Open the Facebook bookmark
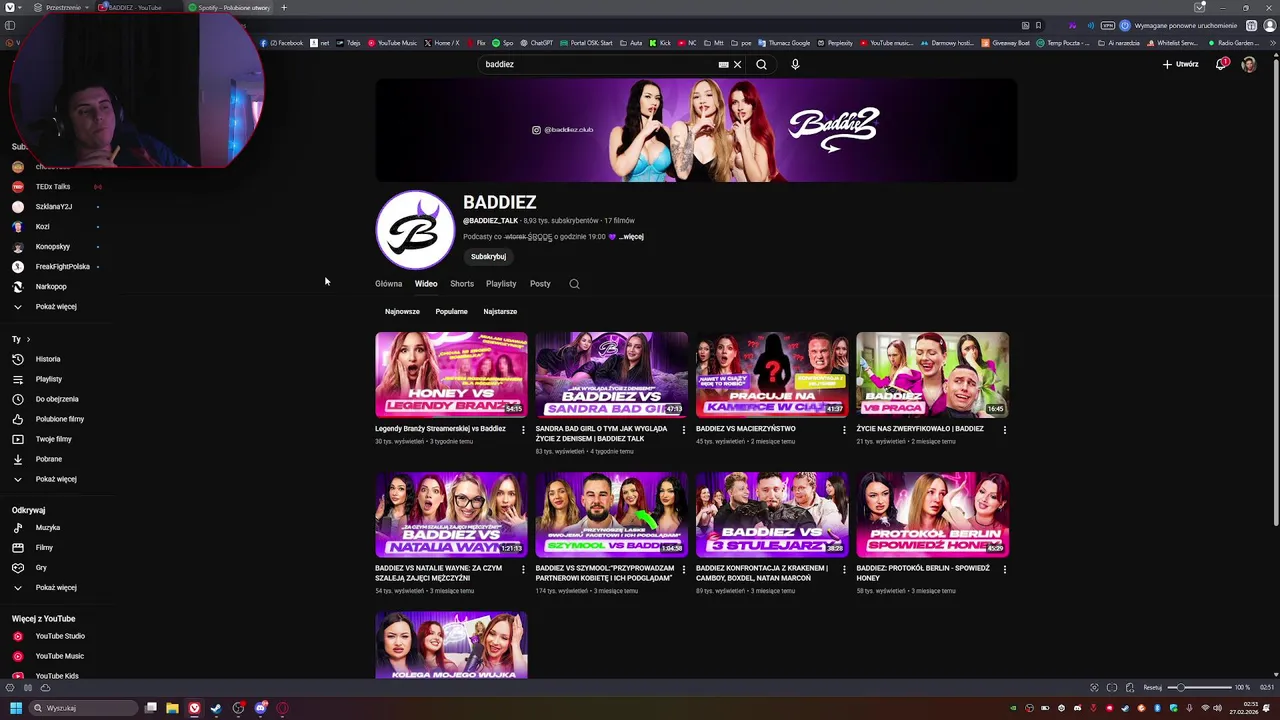Viewport: 1280px width, 720px height. pos(282,43)
